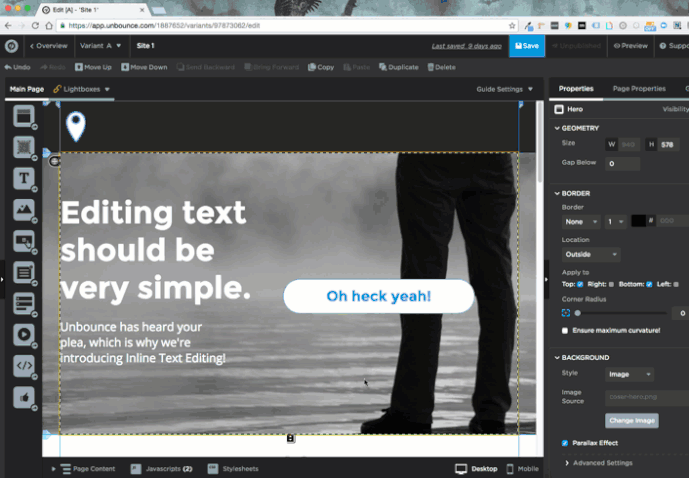The image size is (689, 478).
Task: Open the Variant A dropdown
Action: pos(100,46)
